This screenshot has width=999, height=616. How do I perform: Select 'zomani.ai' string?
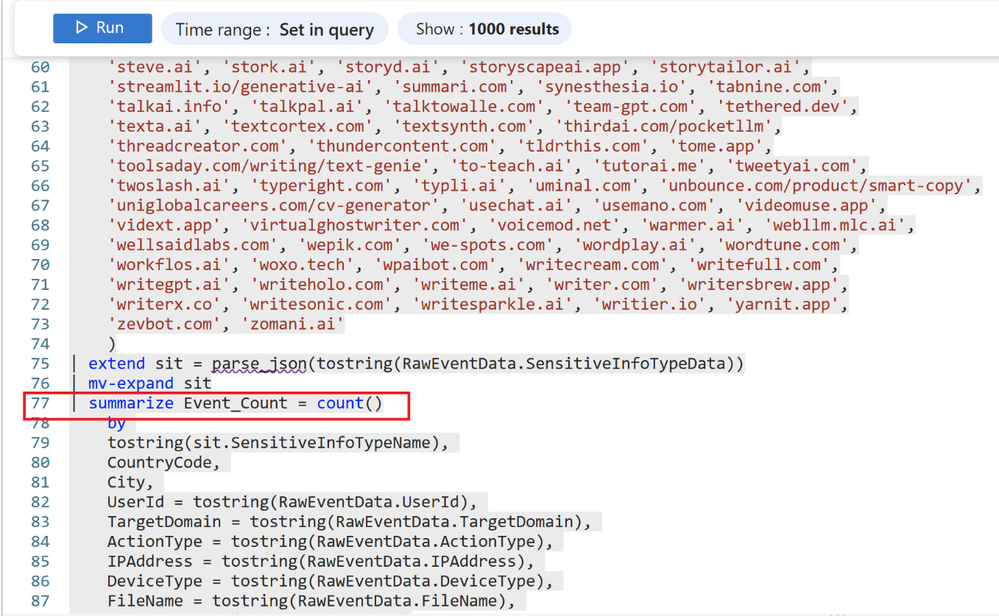click(x=292, y=324)
